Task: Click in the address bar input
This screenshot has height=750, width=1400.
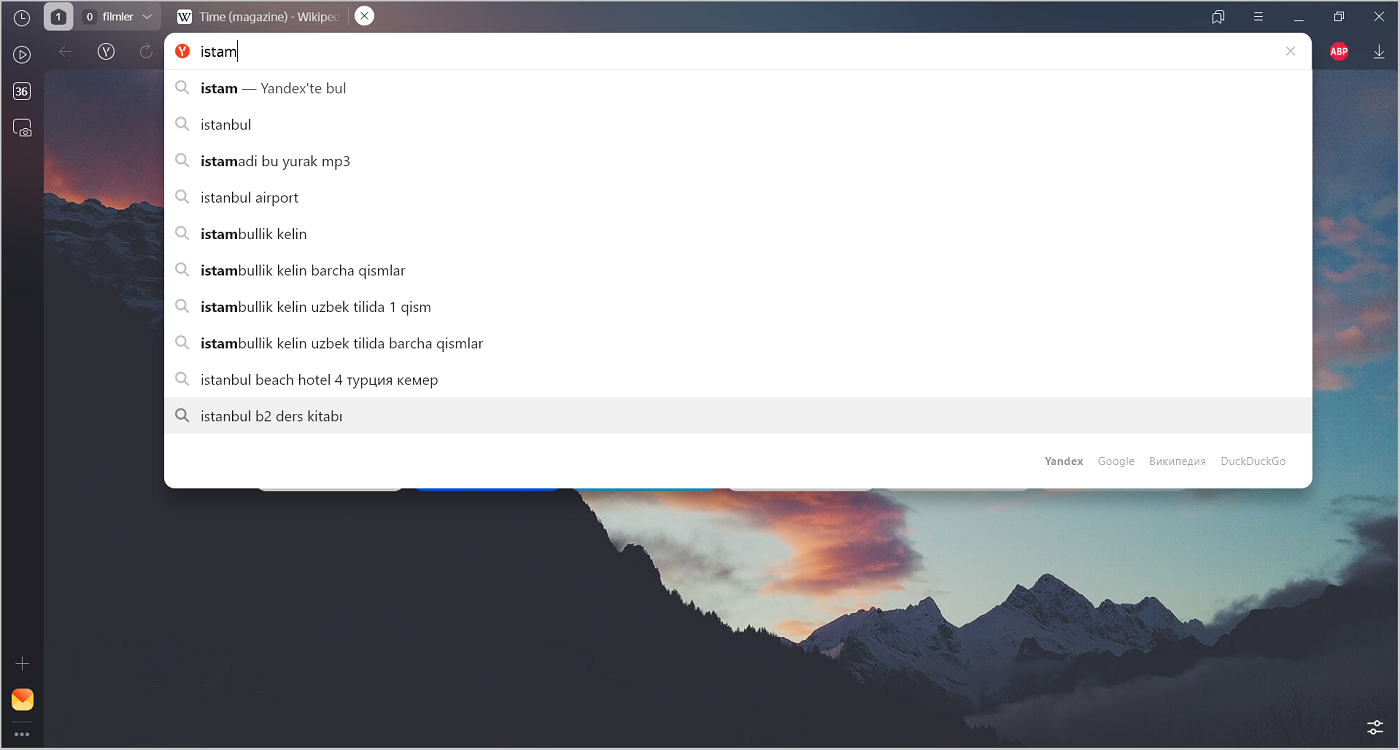Action: click(700, 52)
